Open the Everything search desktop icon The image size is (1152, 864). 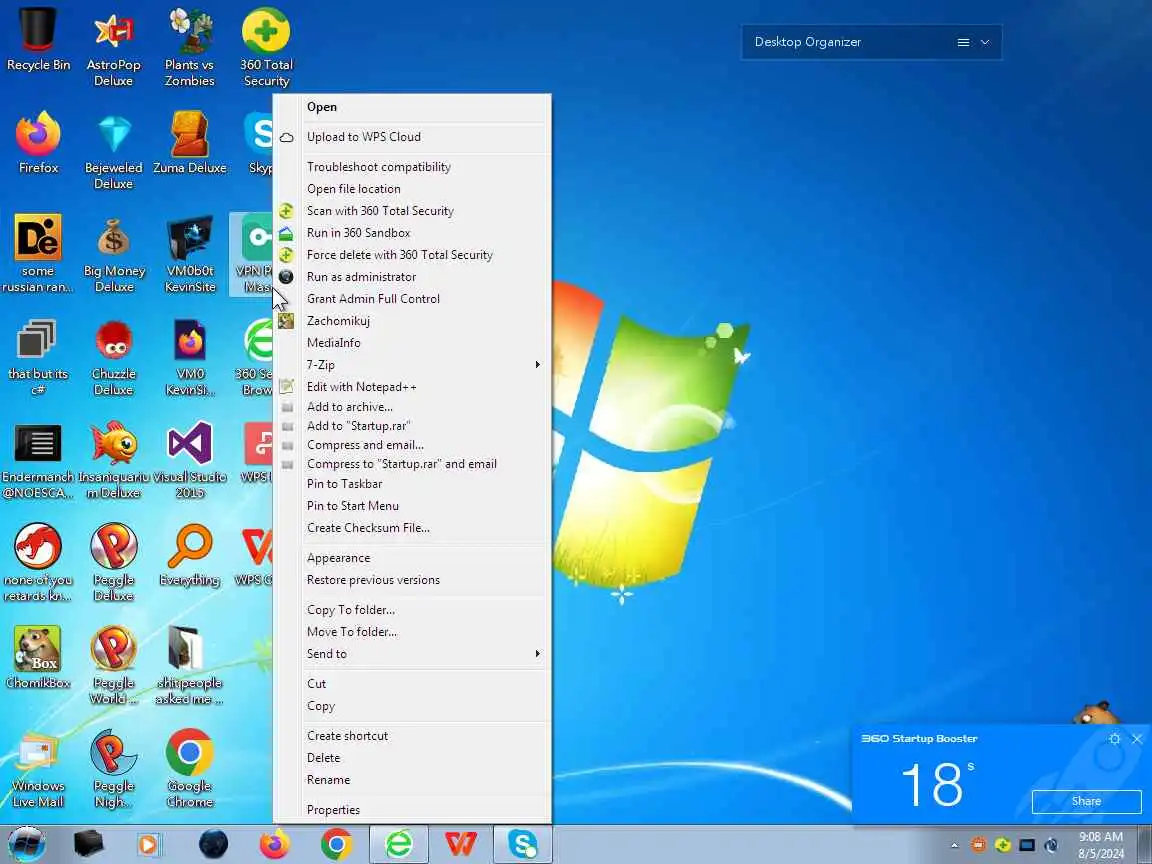pyautogui.click(x=190, y=555)
